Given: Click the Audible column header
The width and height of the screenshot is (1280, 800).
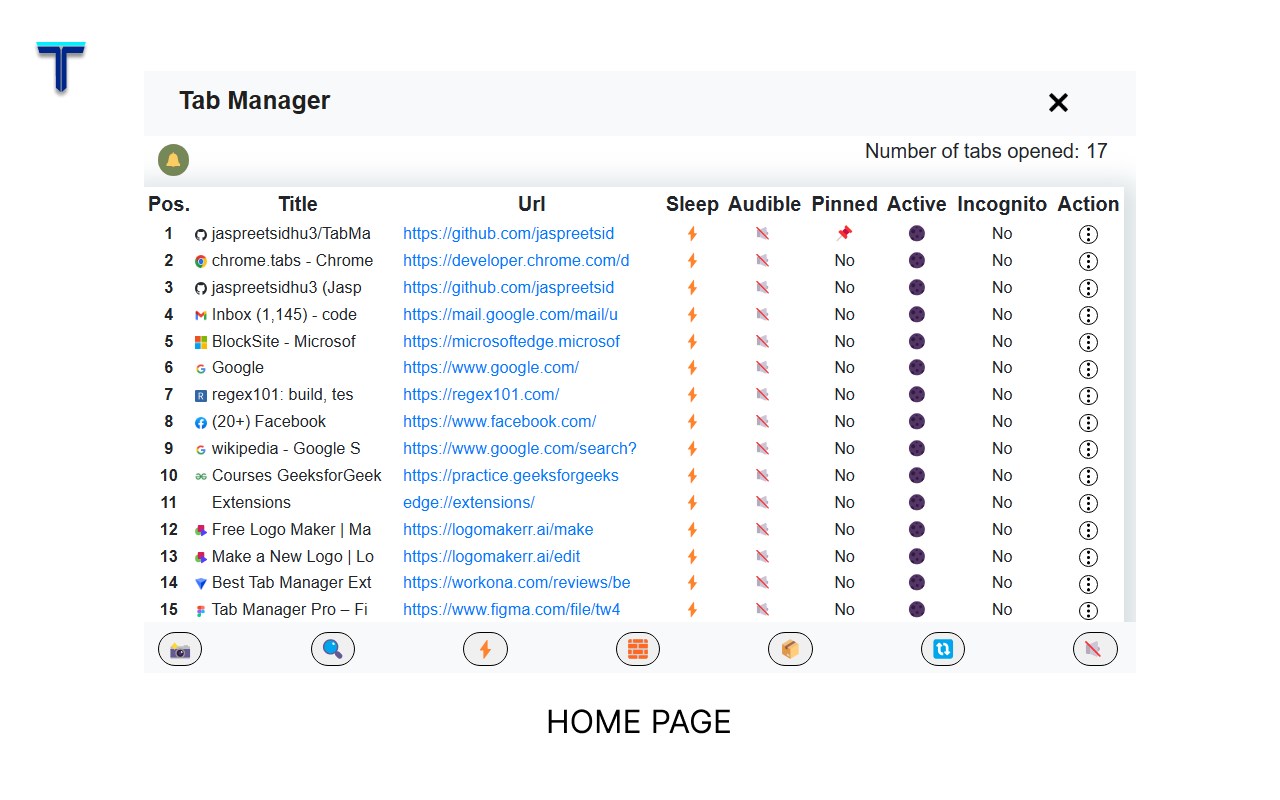Looking at the screenshot, I should point(764,204).
